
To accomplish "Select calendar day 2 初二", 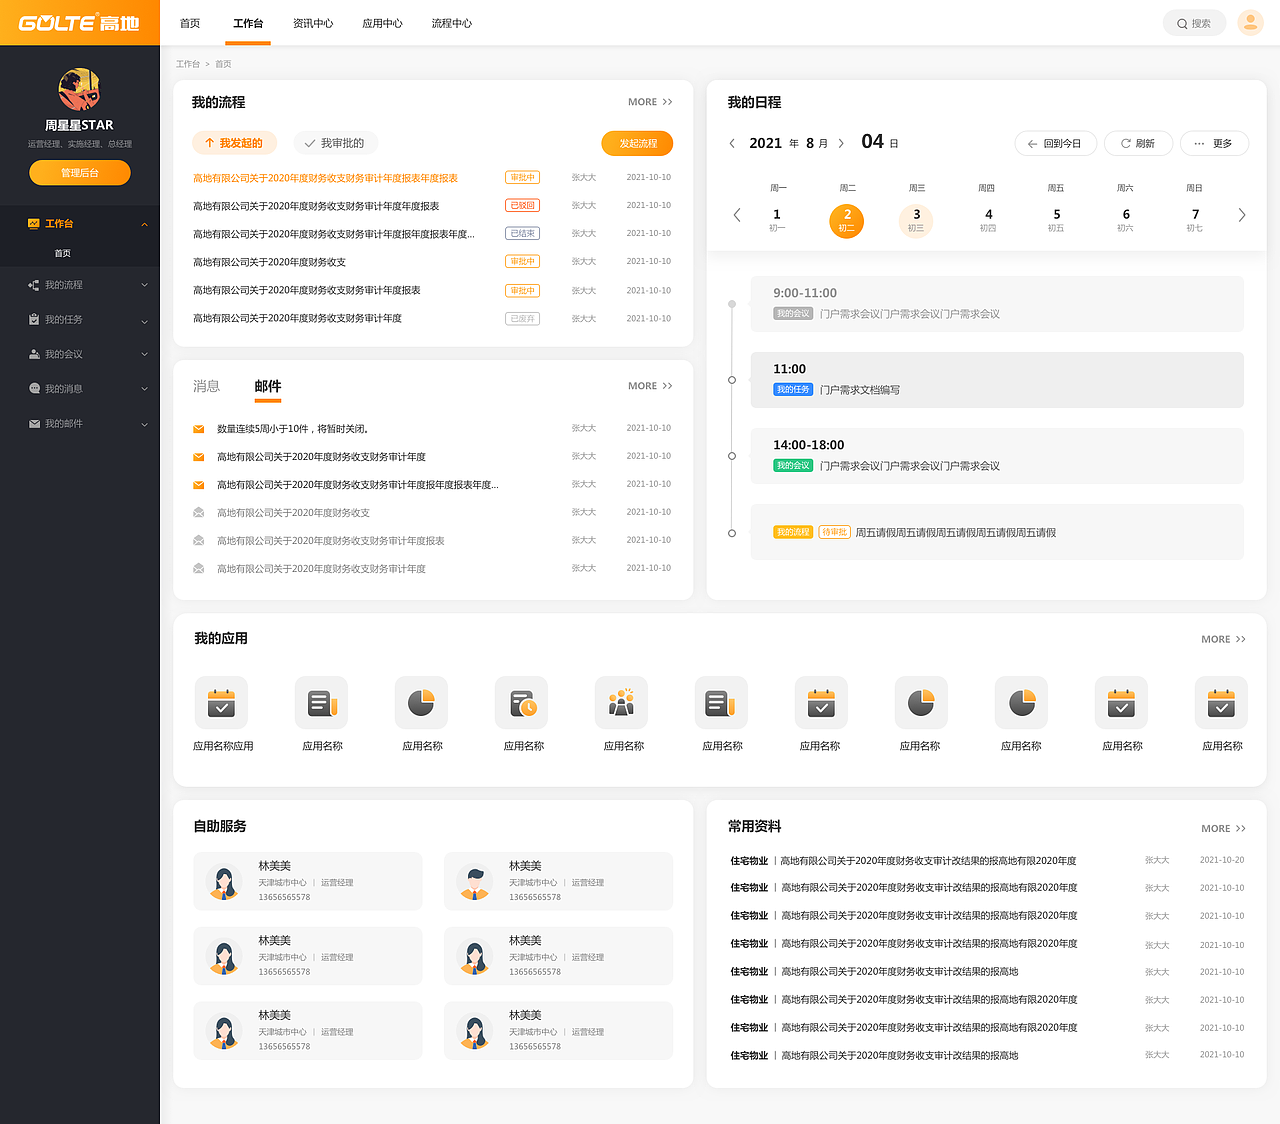I will pyautogui.click(x=847, y=221).
